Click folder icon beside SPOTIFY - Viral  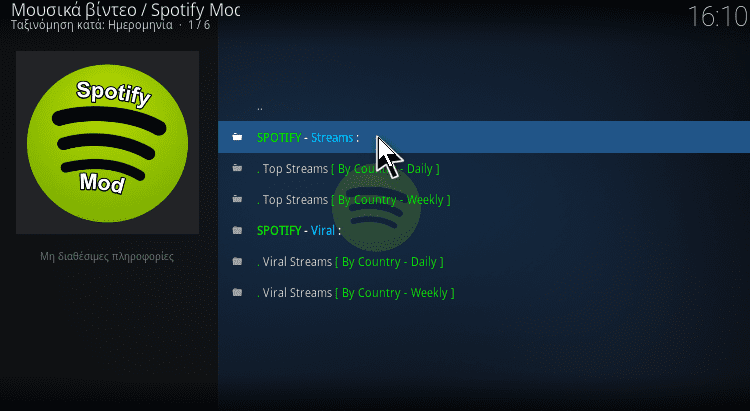click(x=237, y=231)
